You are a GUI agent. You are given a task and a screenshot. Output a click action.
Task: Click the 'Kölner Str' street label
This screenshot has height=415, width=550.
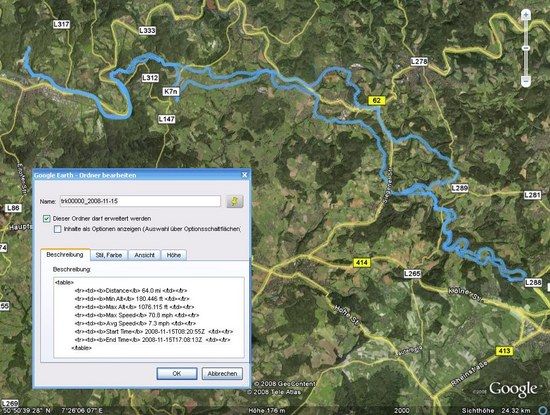coord(467,295)
